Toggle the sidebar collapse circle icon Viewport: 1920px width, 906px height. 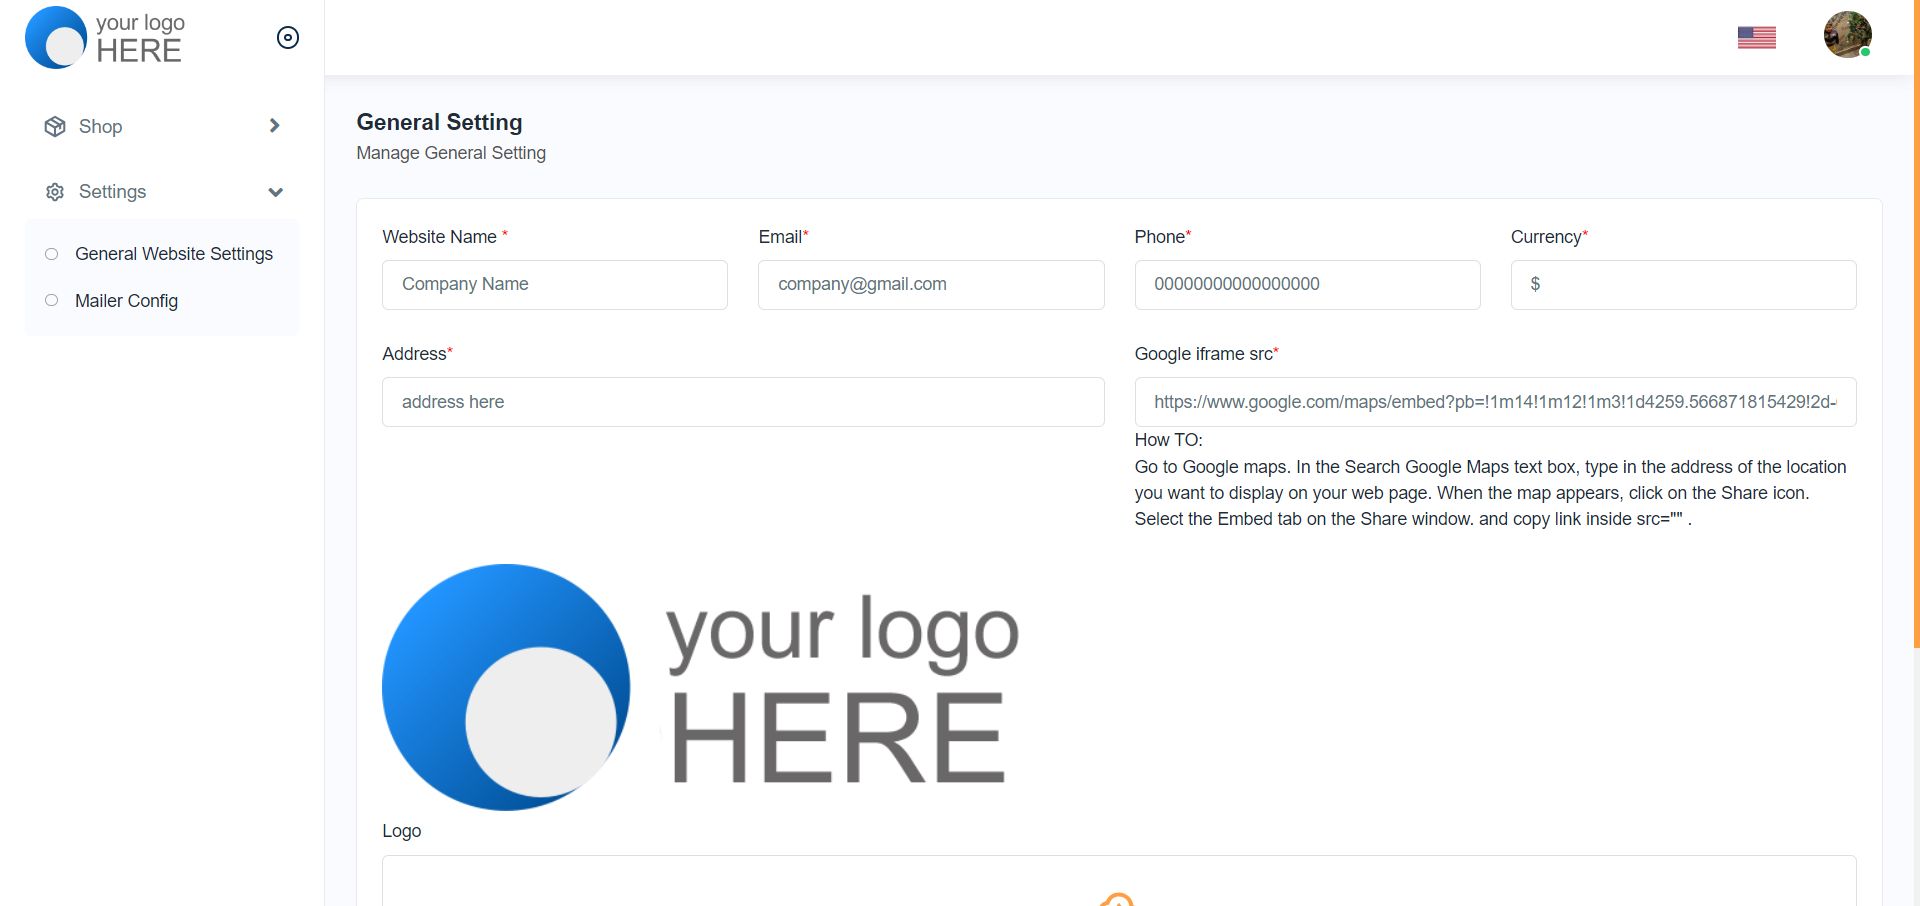287,38
